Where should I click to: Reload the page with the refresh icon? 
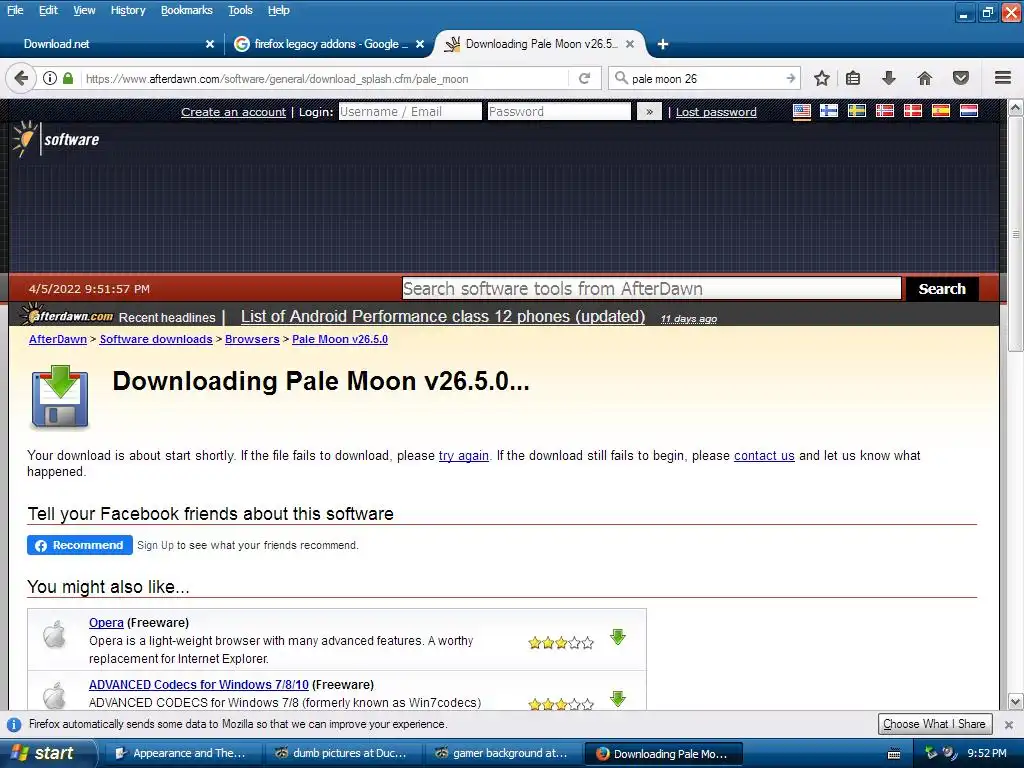click(584, 78)
